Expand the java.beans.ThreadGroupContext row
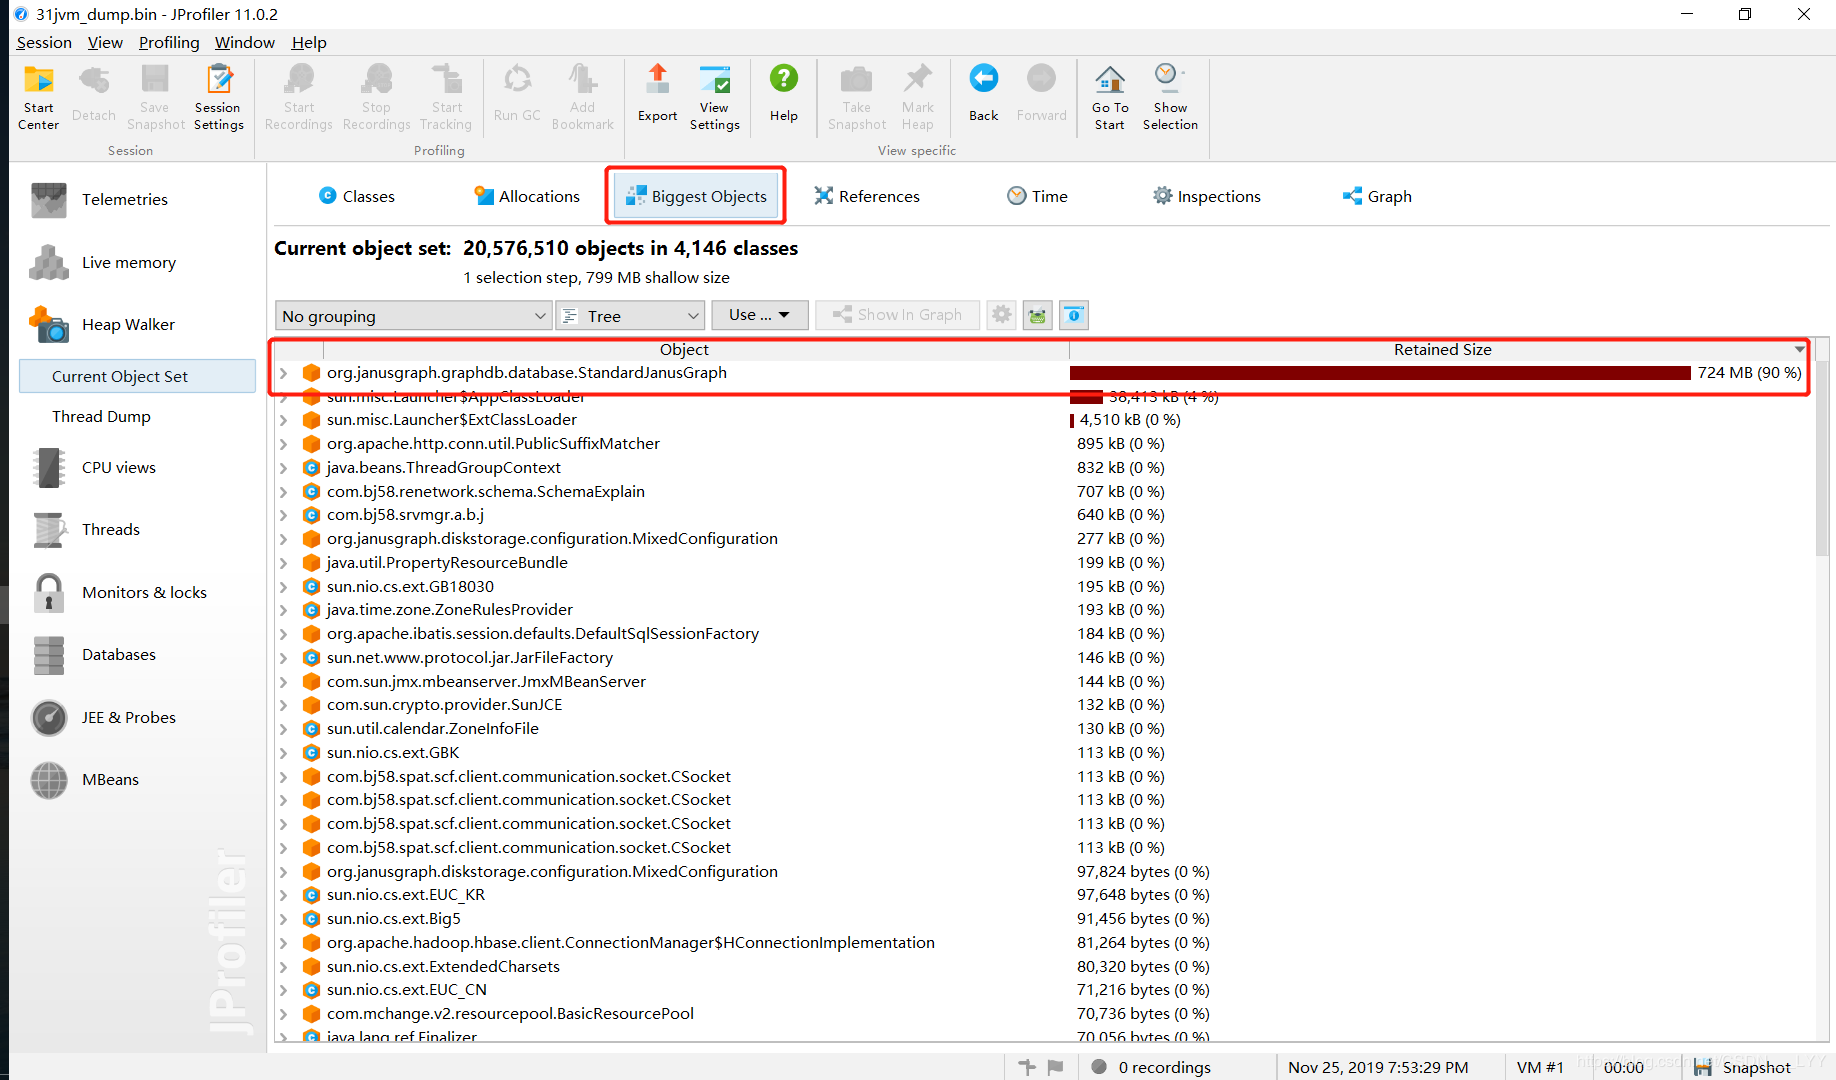The image size is (1836, 1080). tap(283, 468)
